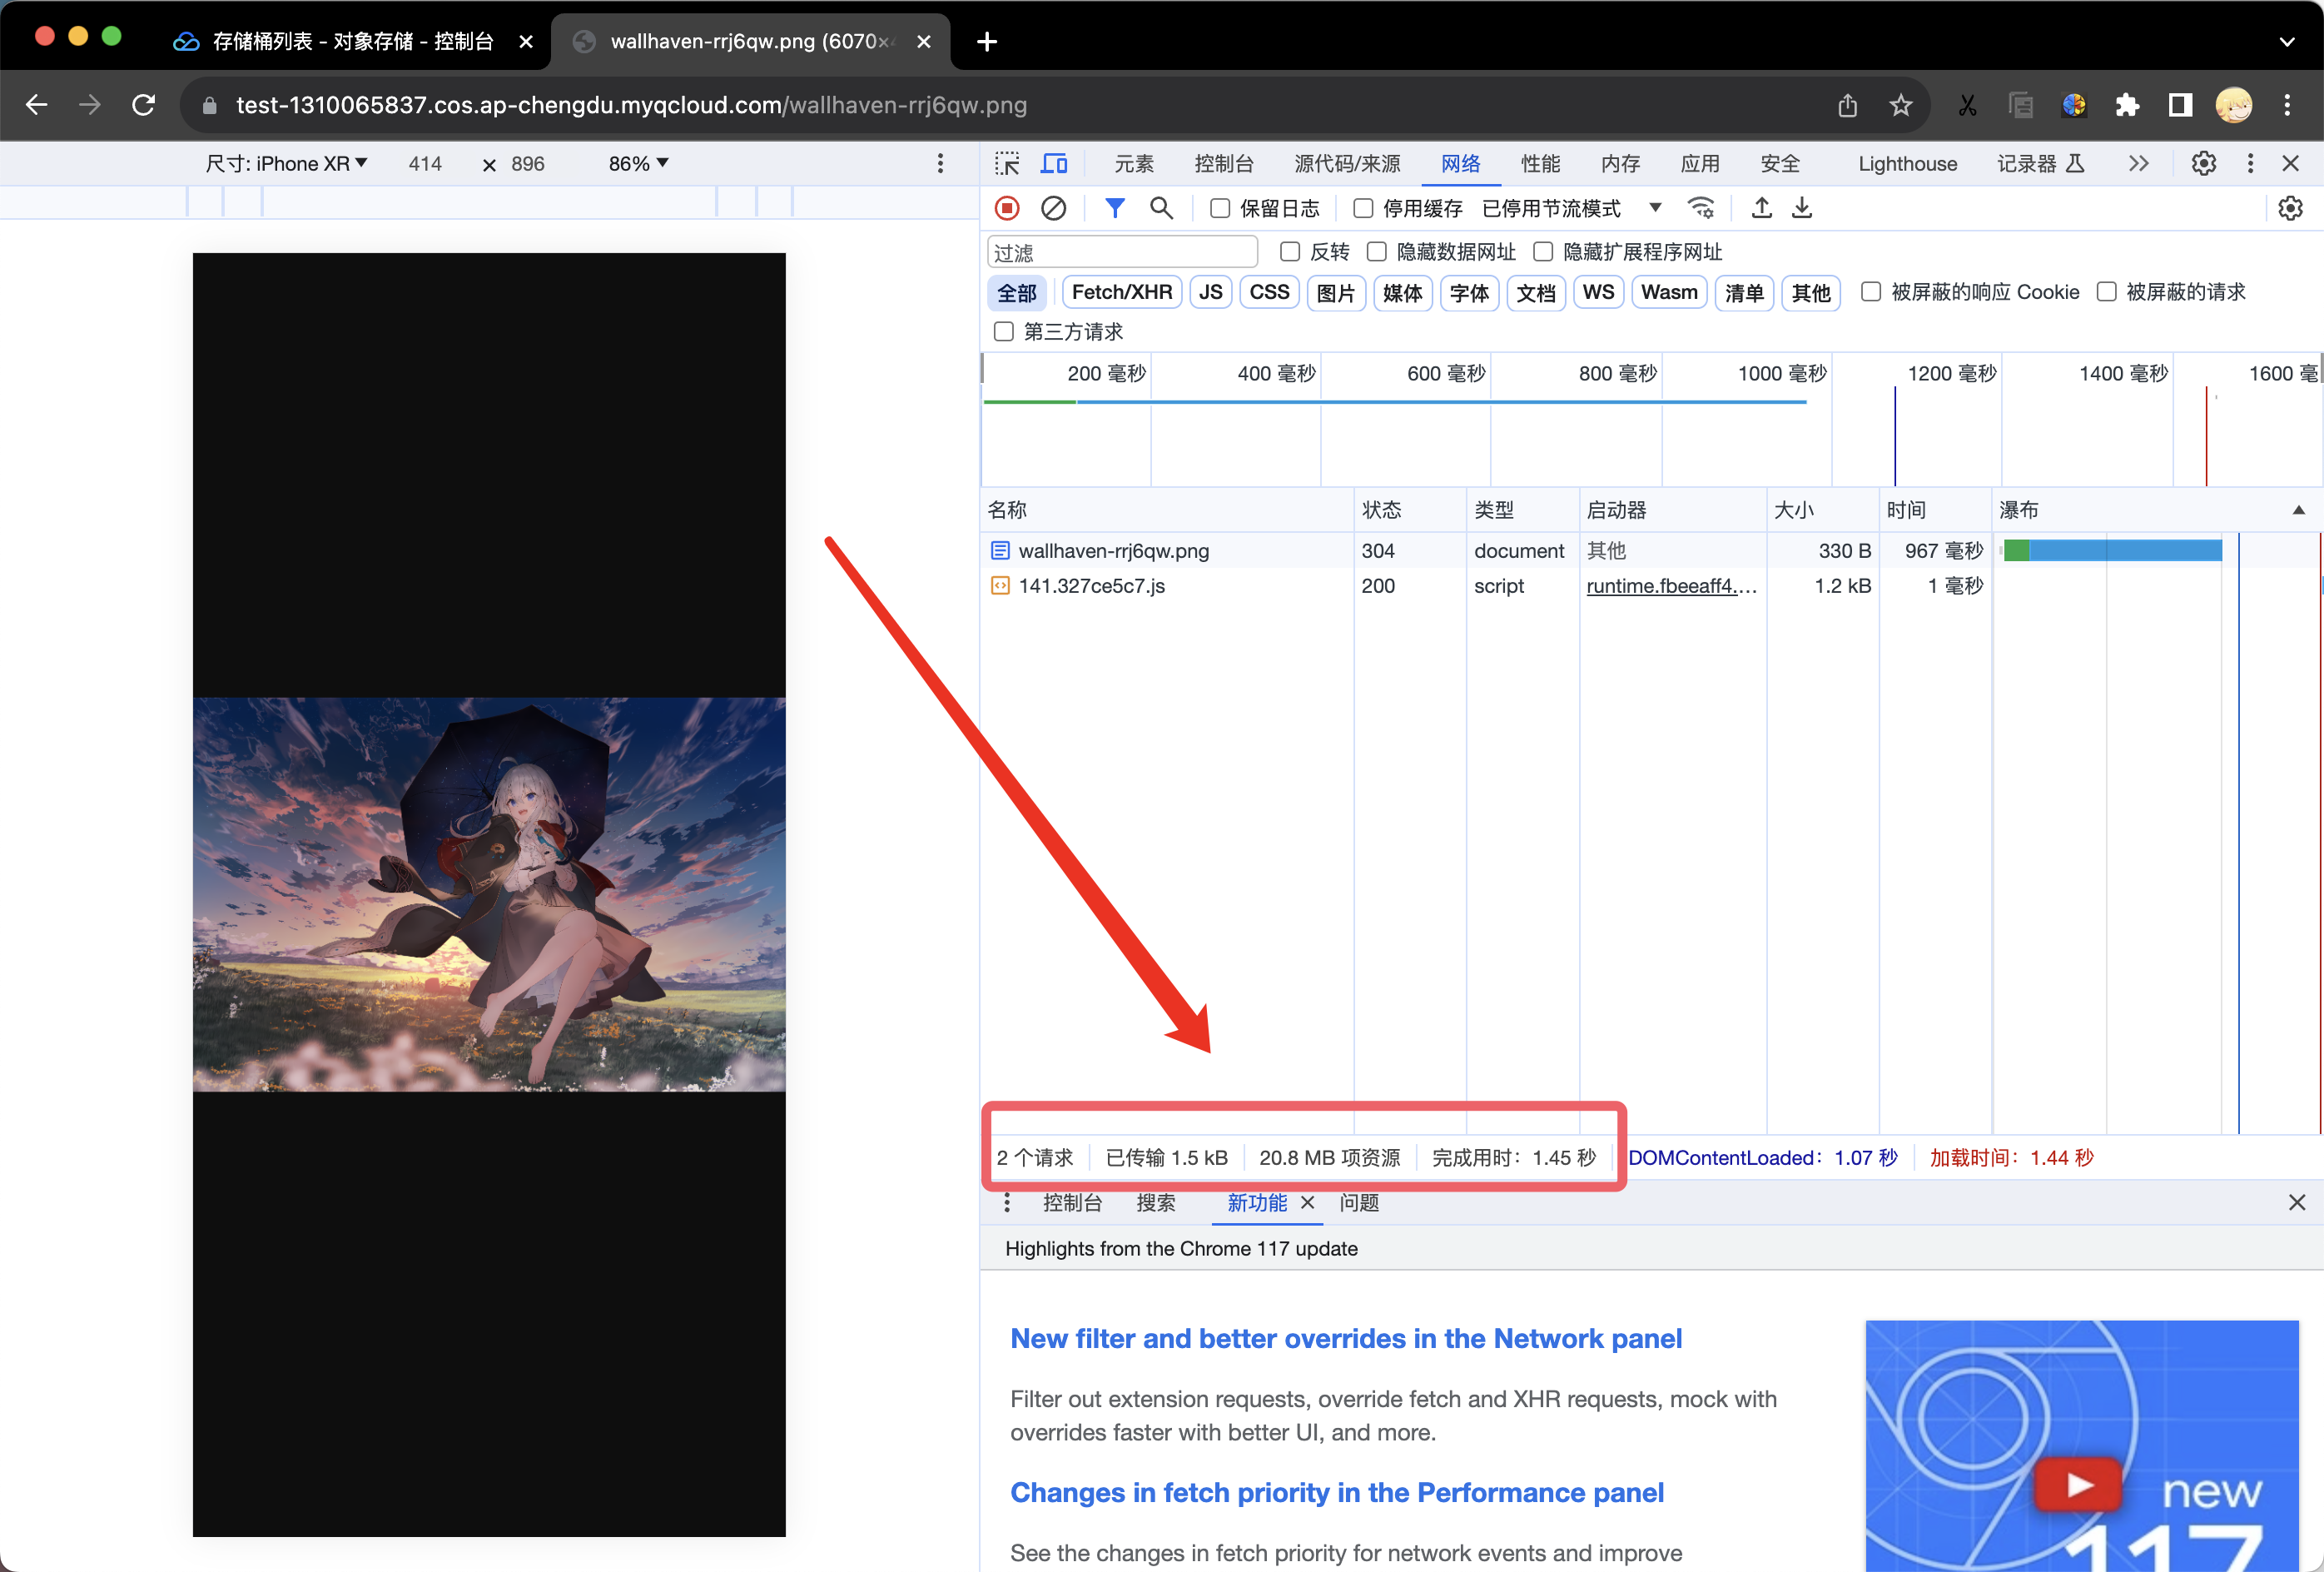Open zoom level dropdown 86%
2324x1572 pixels.
click(638, 163)
